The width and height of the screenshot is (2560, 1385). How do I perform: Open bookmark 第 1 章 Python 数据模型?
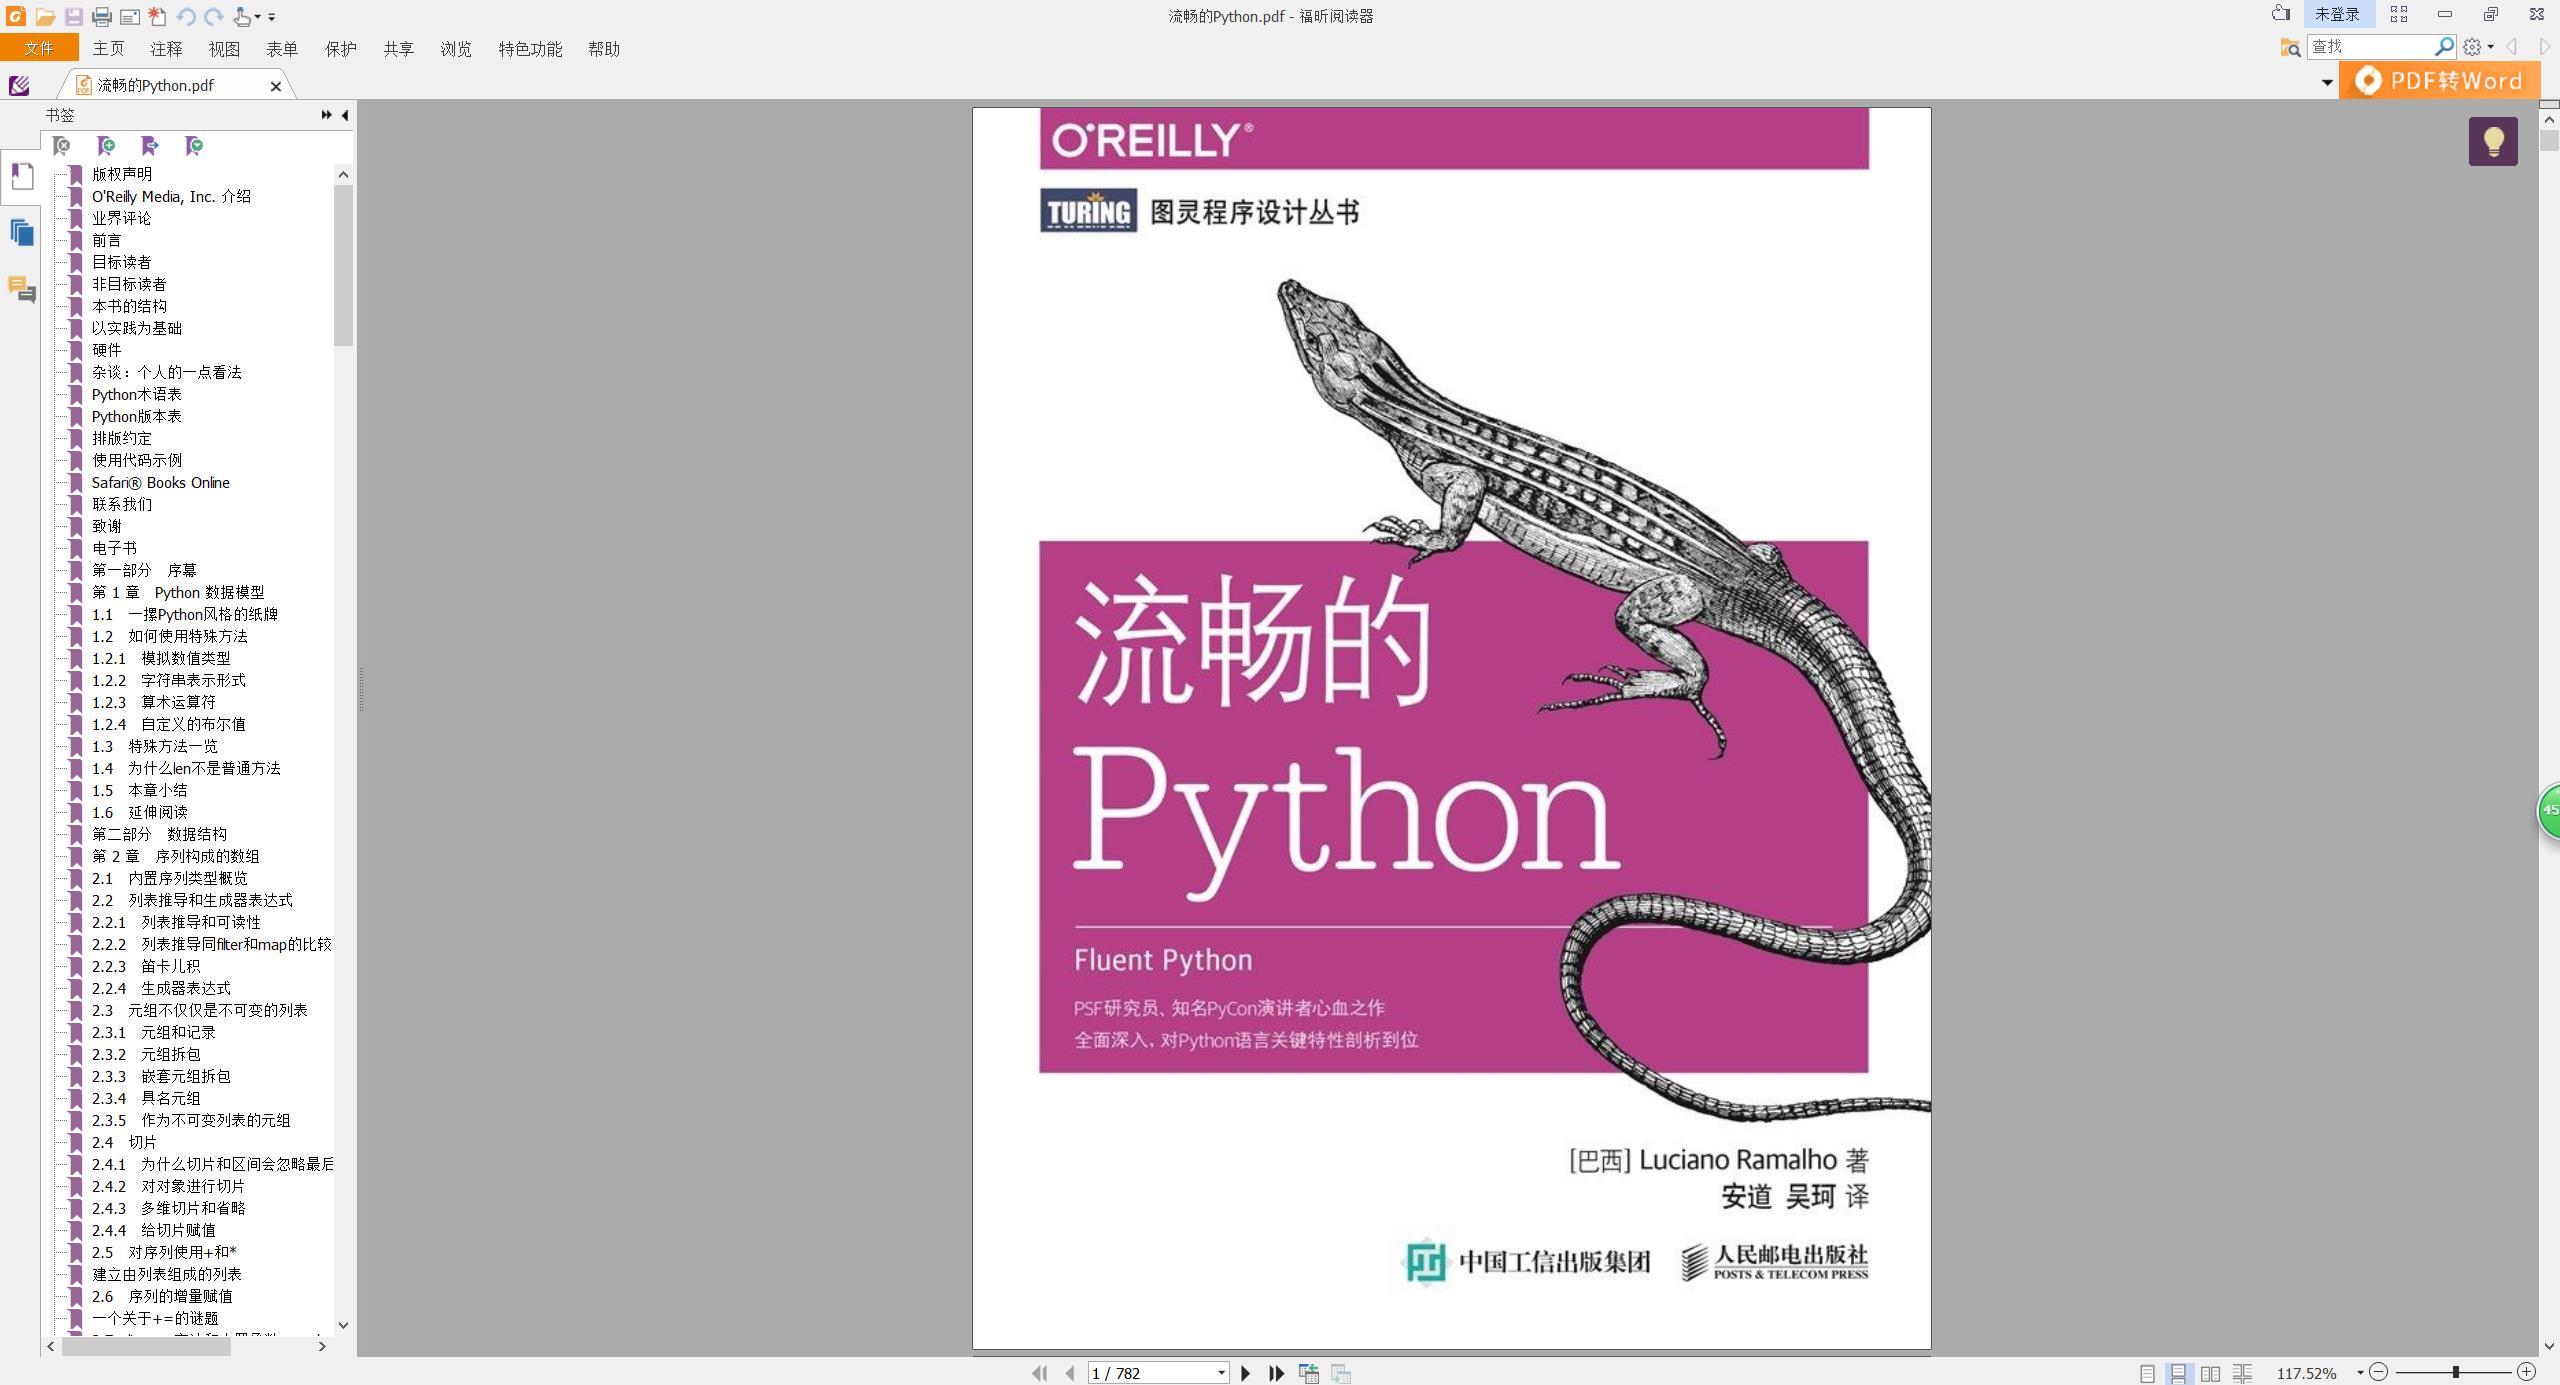pos(178,592)
